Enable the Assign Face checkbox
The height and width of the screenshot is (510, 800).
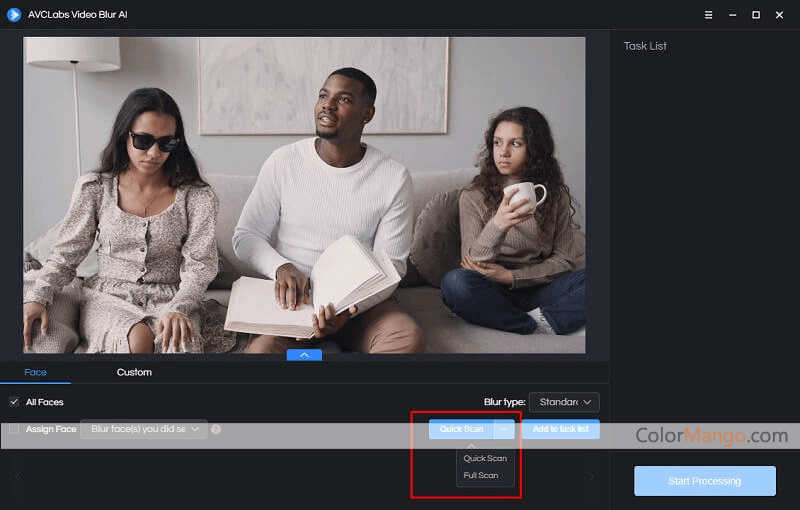14,429
